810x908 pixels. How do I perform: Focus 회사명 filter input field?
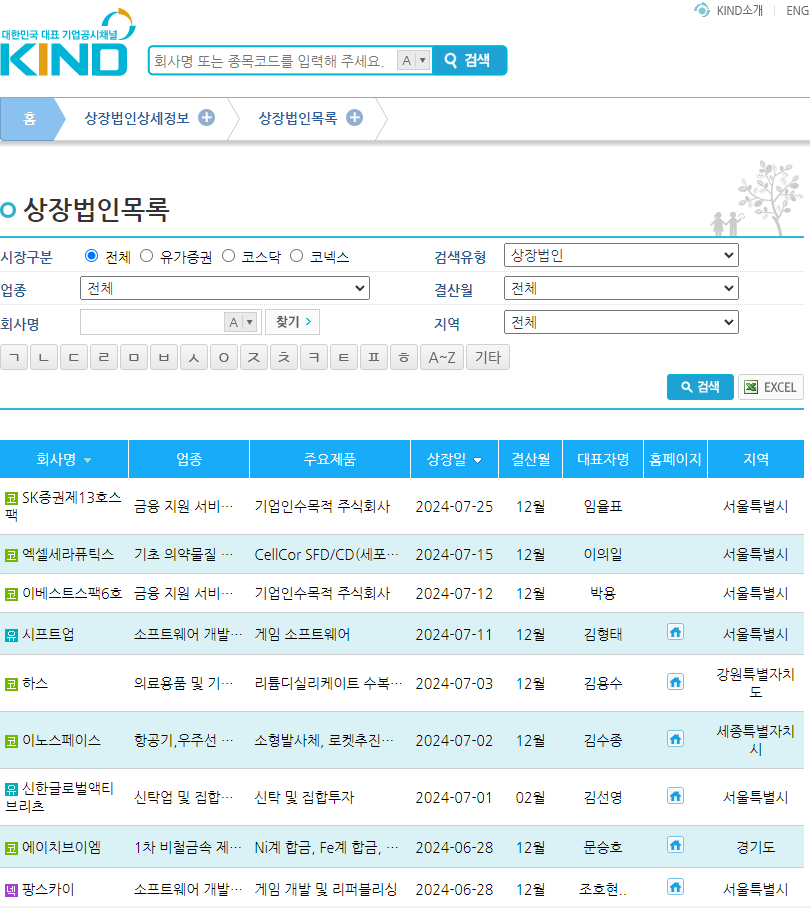pos(152,322)
